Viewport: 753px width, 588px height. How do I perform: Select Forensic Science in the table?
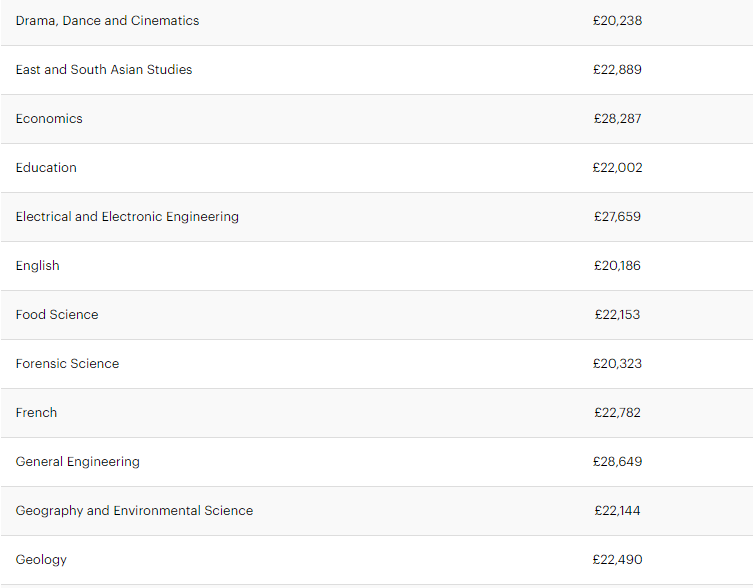(67, 364)
